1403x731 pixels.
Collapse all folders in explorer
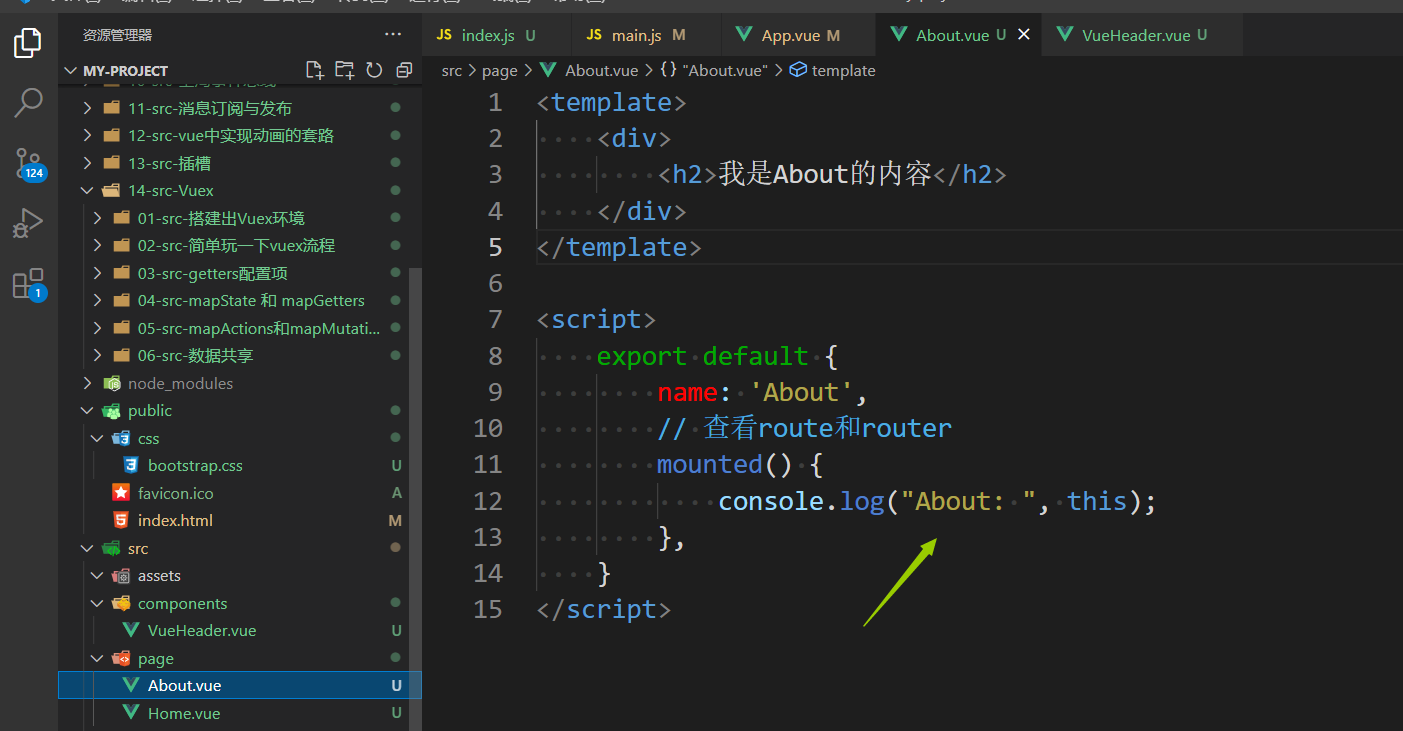[x=404, y=70]
